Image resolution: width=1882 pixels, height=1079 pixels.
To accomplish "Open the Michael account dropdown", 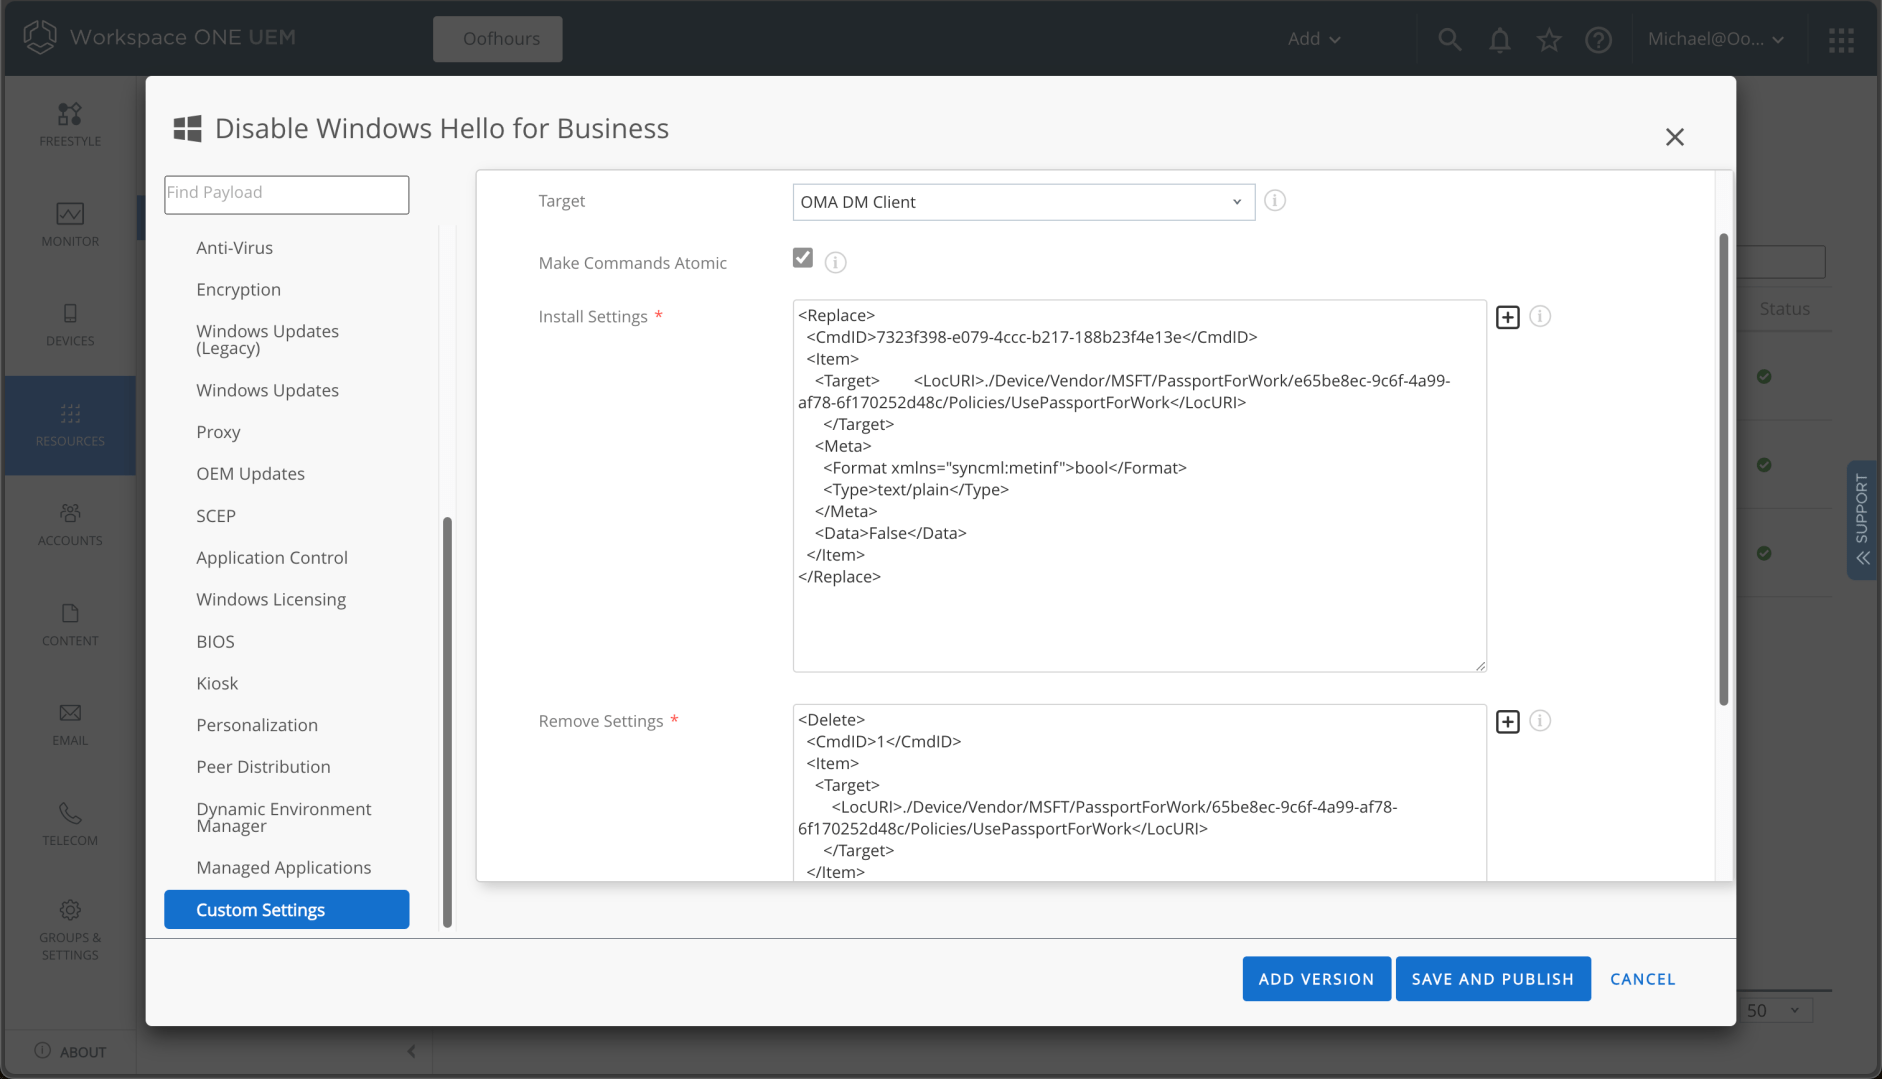I will pos(1715,39).
